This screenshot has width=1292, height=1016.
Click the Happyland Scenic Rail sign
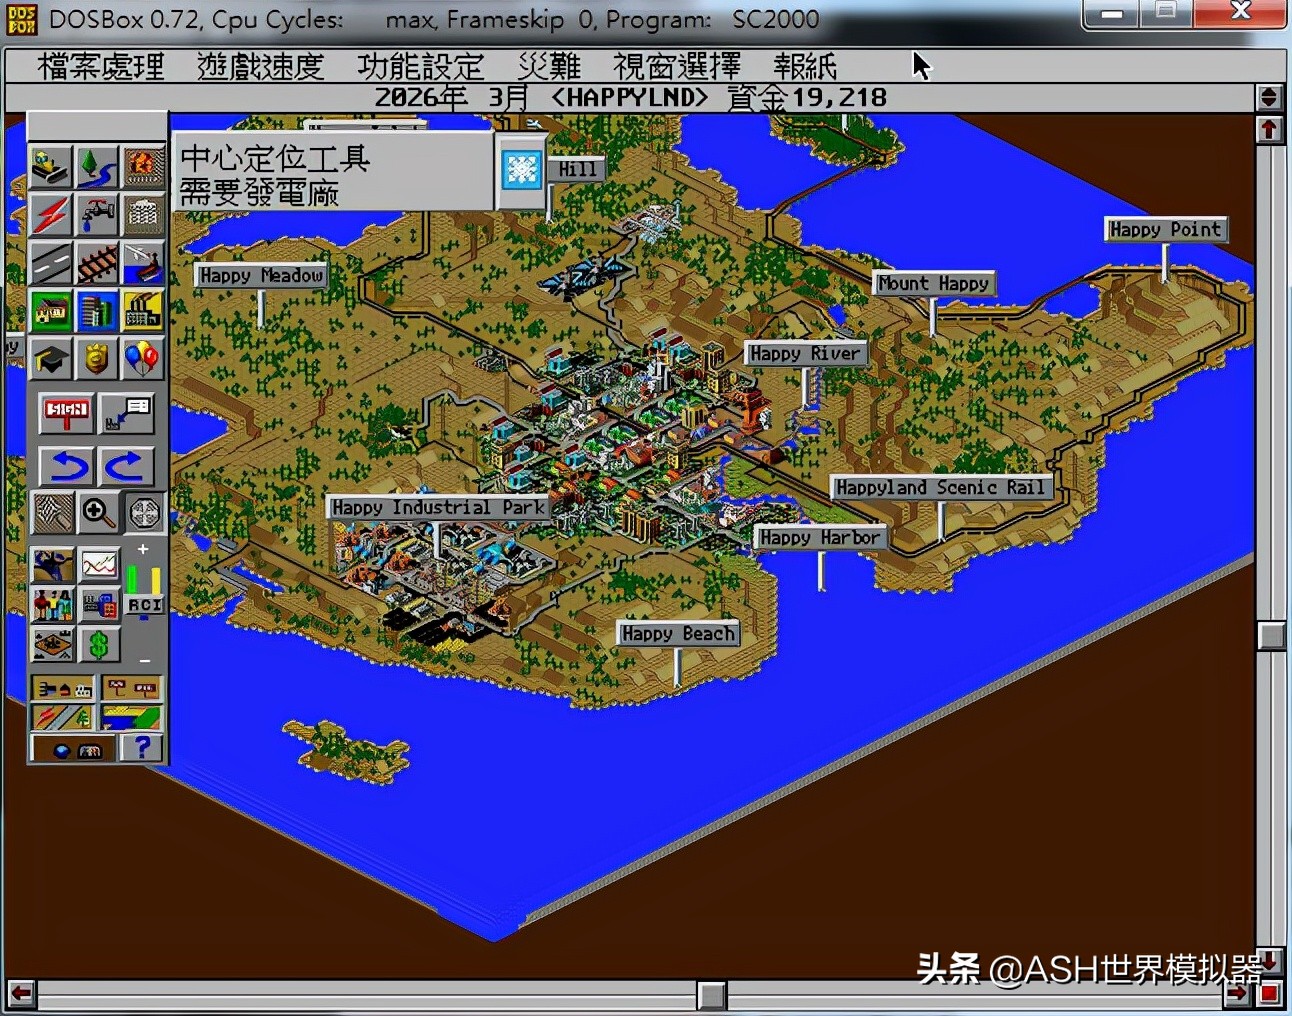[x=941, y=488]
